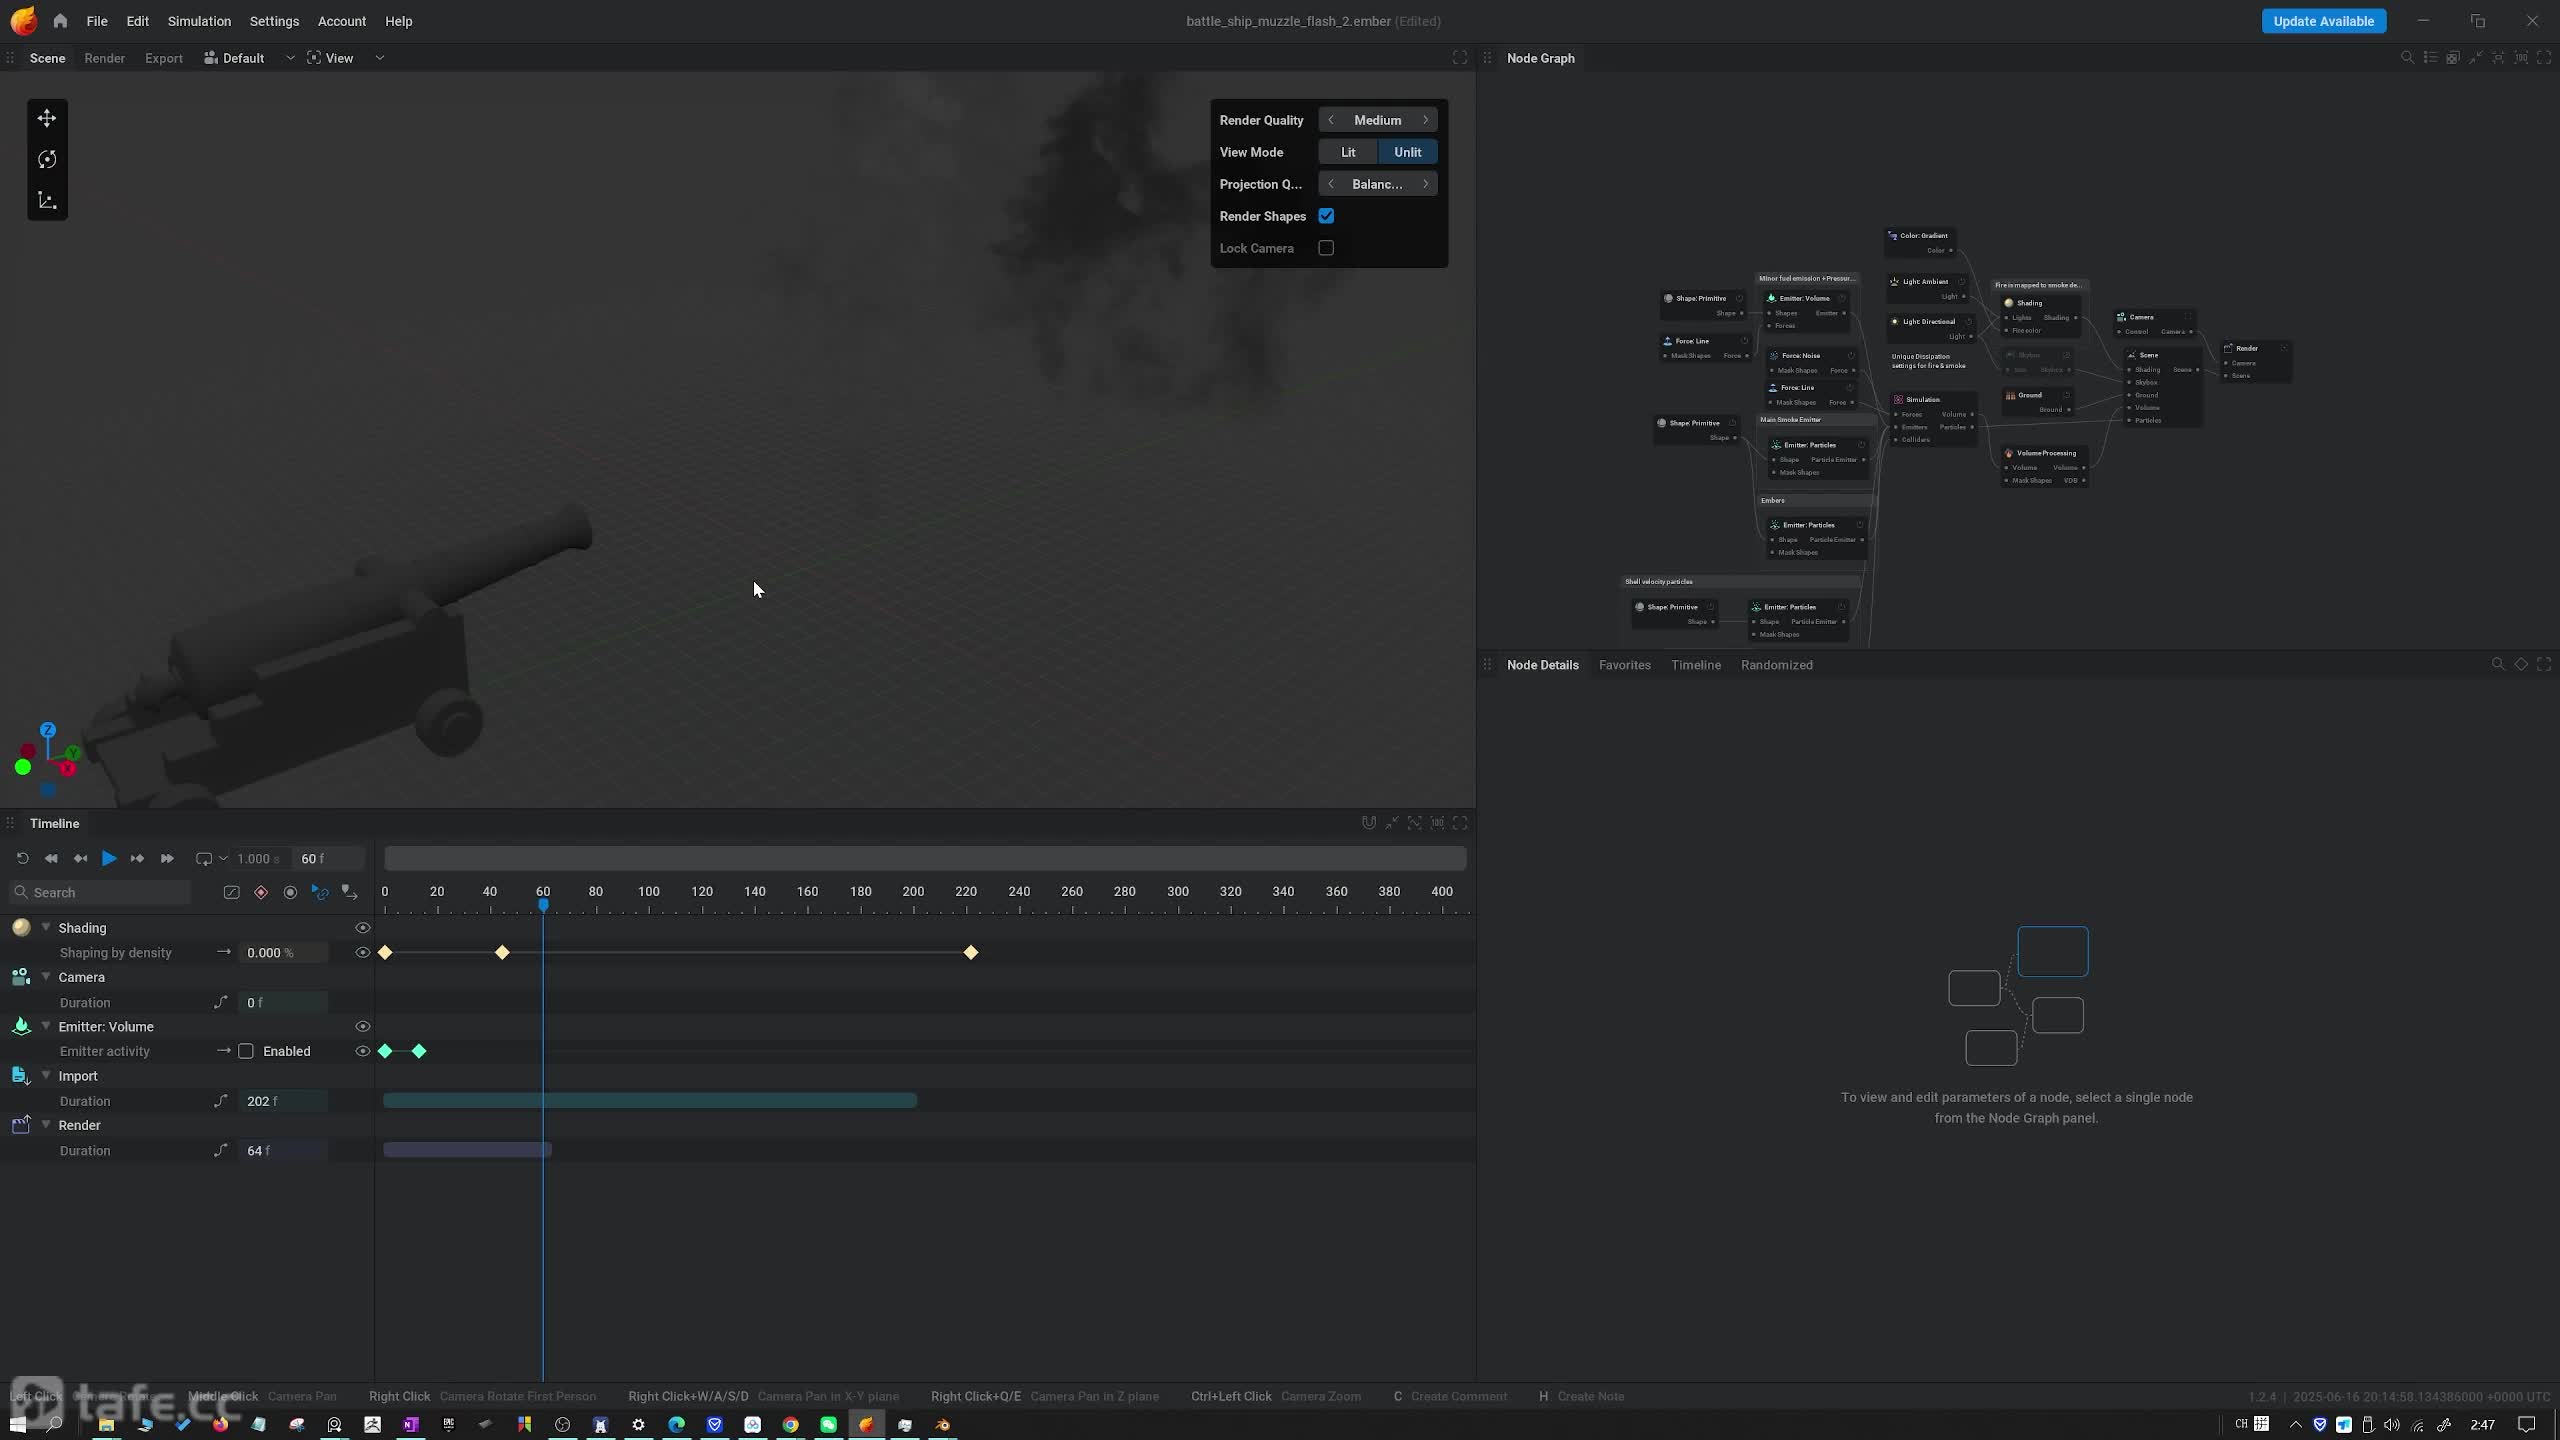Click the timeline range scrollbar above the ruler
This screenshot has width=2560, height=1440.
[925, 859]
